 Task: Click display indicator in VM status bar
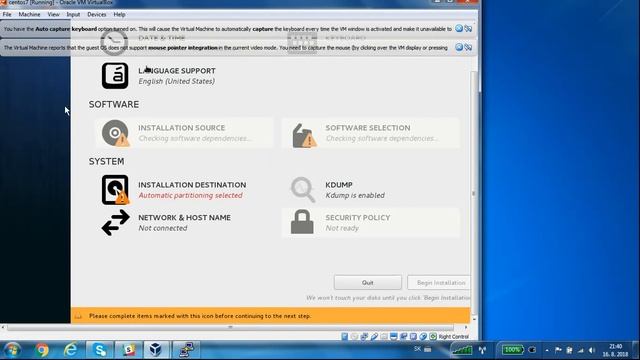[393, 337]
